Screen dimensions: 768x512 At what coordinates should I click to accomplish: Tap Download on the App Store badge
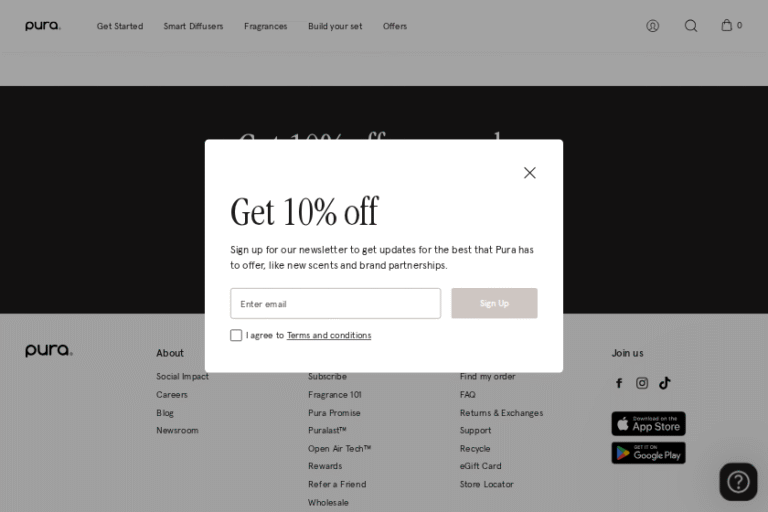pyautogui.click(x=648, y=424)
